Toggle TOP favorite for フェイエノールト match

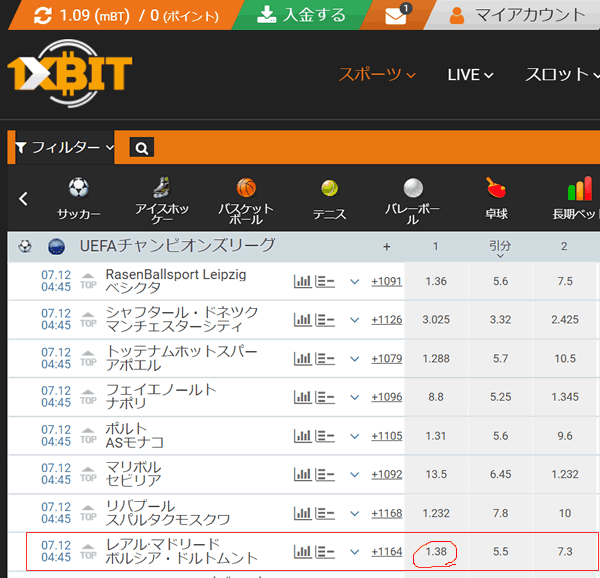tap(88, 397)
